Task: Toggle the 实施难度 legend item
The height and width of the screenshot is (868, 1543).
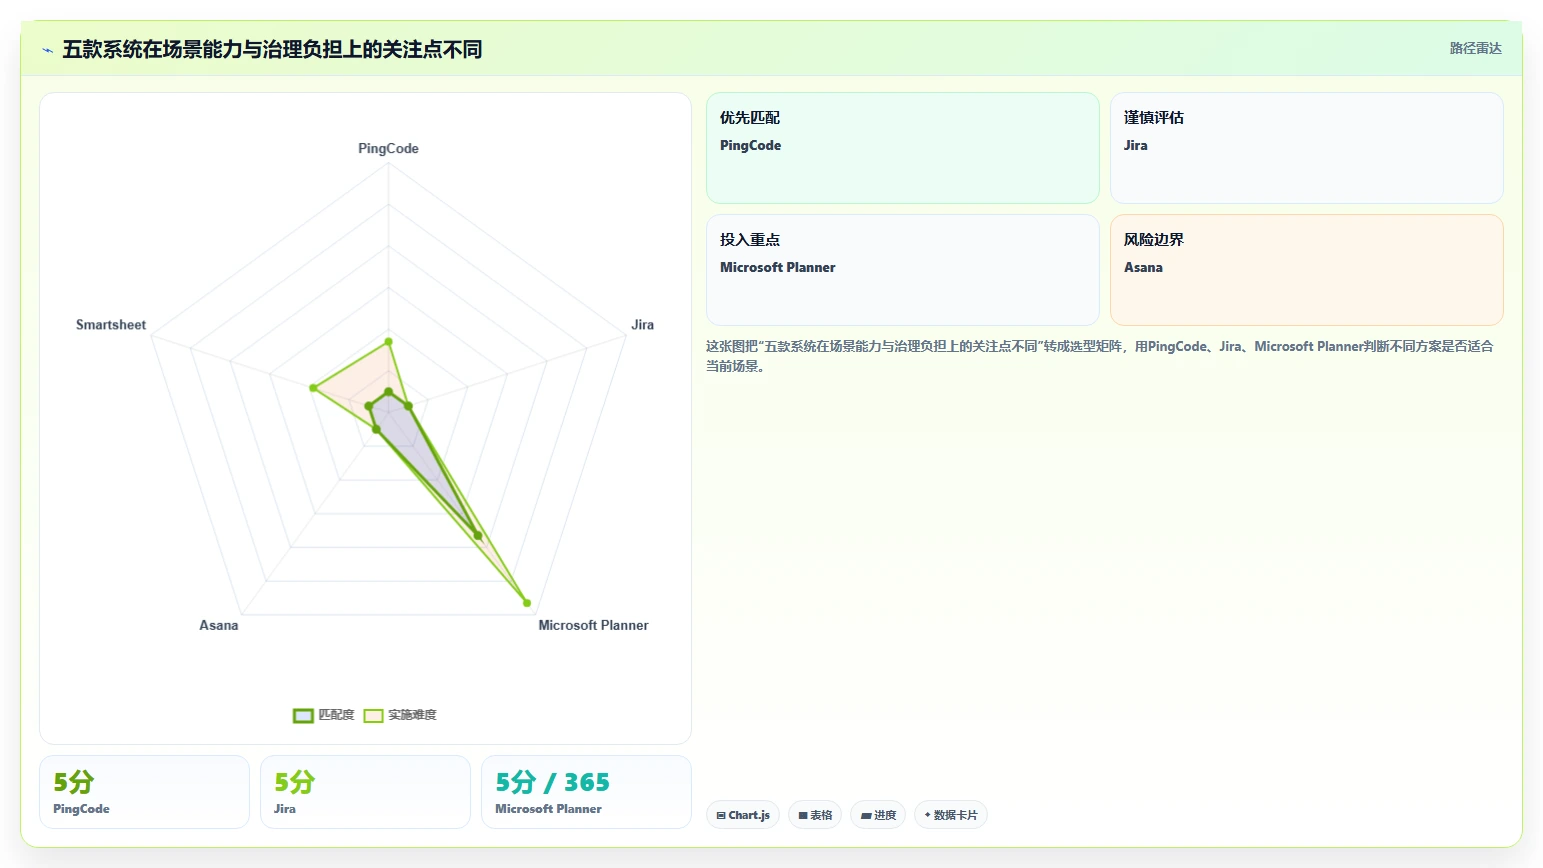Action: [400, 715]
